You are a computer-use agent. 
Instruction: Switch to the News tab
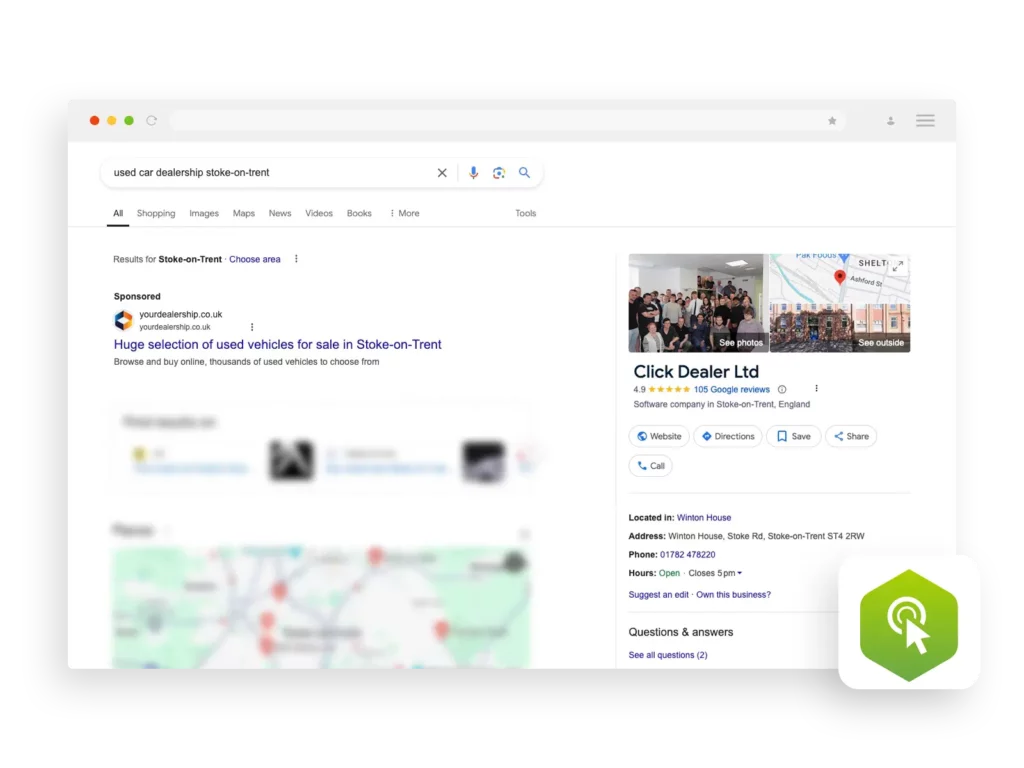[x=280, y=214]
